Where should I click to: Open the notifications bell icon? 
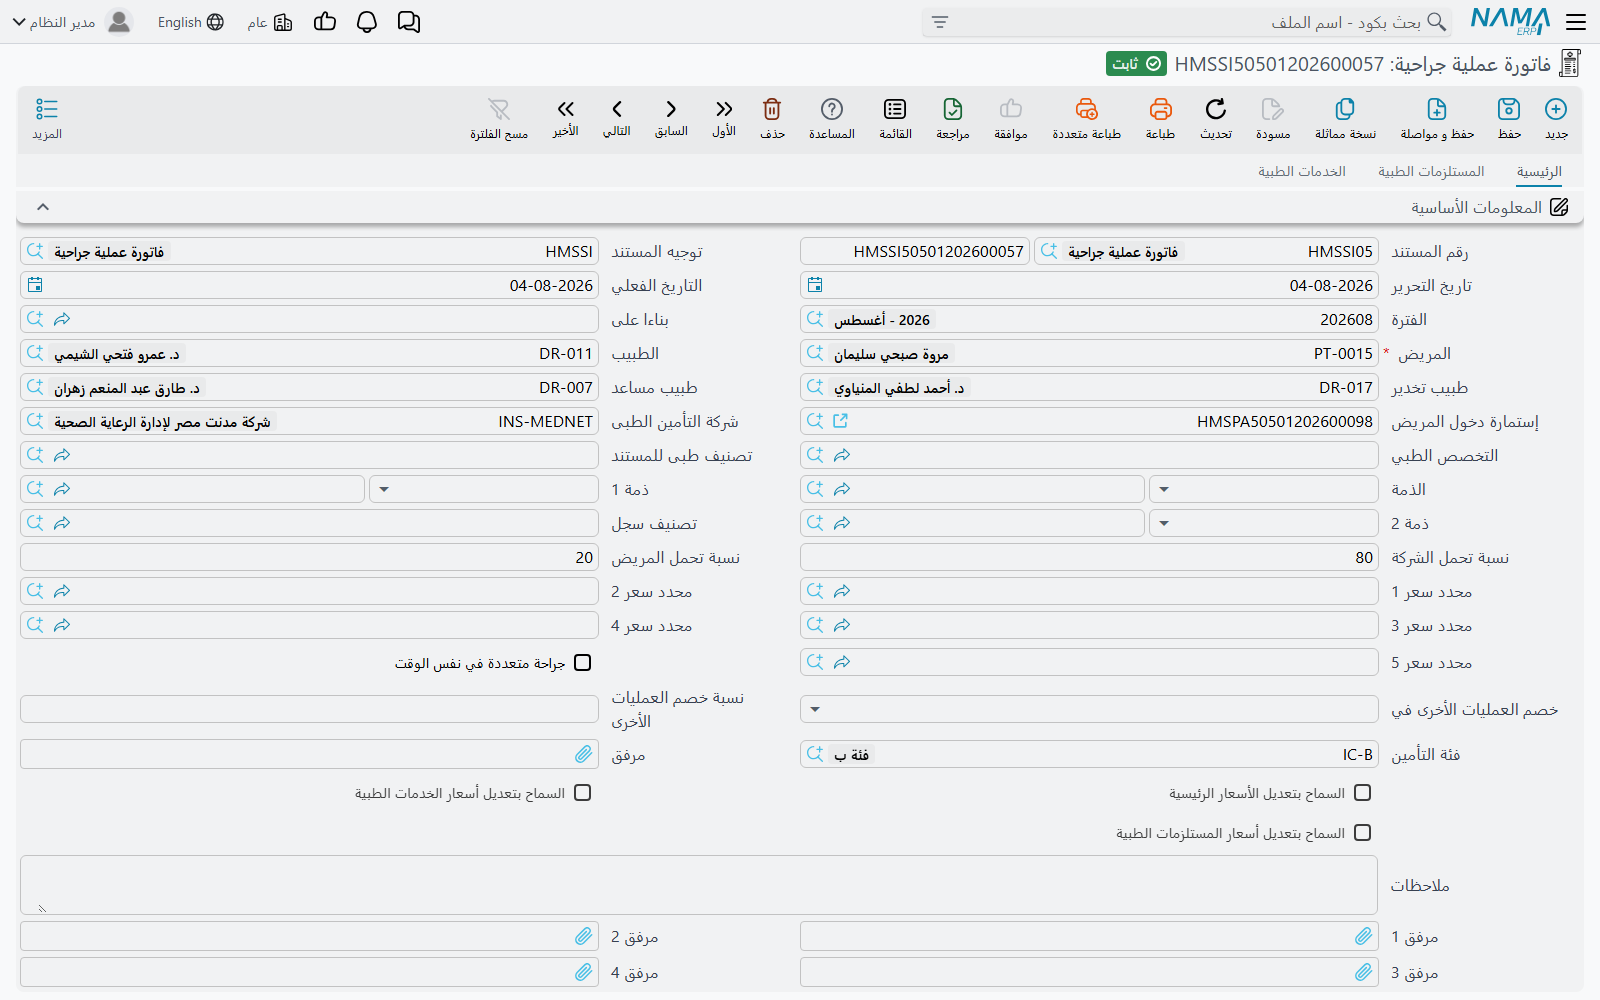(367, 22)
